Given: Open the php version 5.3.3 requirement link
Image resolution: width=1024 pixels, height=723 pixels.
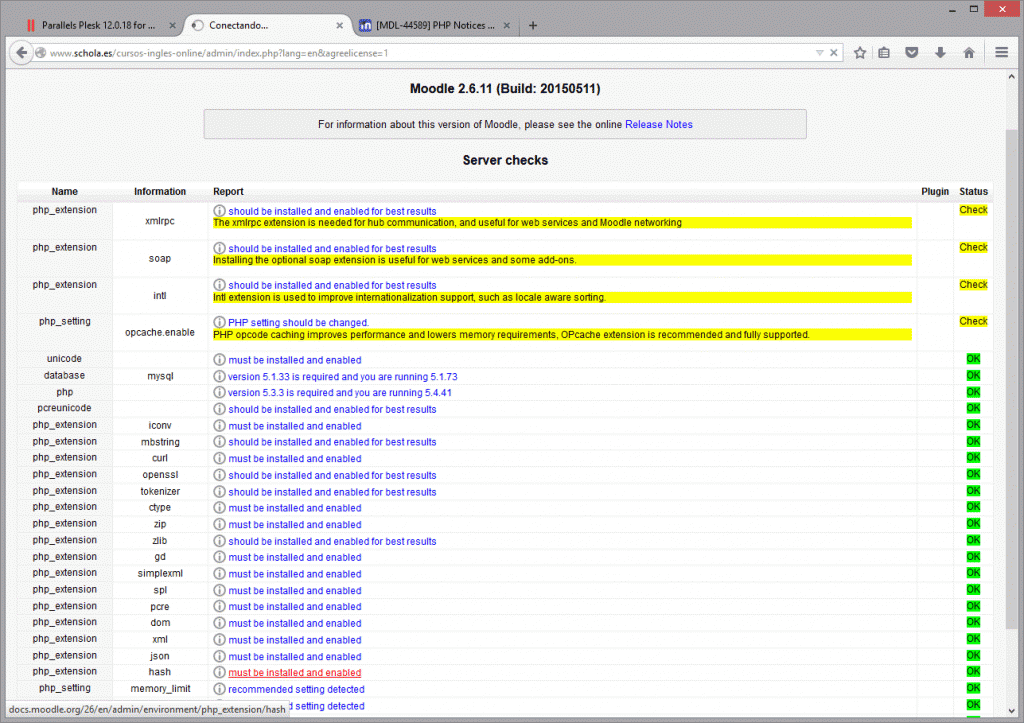Looking at the screenshot, I should pos(340,393).
